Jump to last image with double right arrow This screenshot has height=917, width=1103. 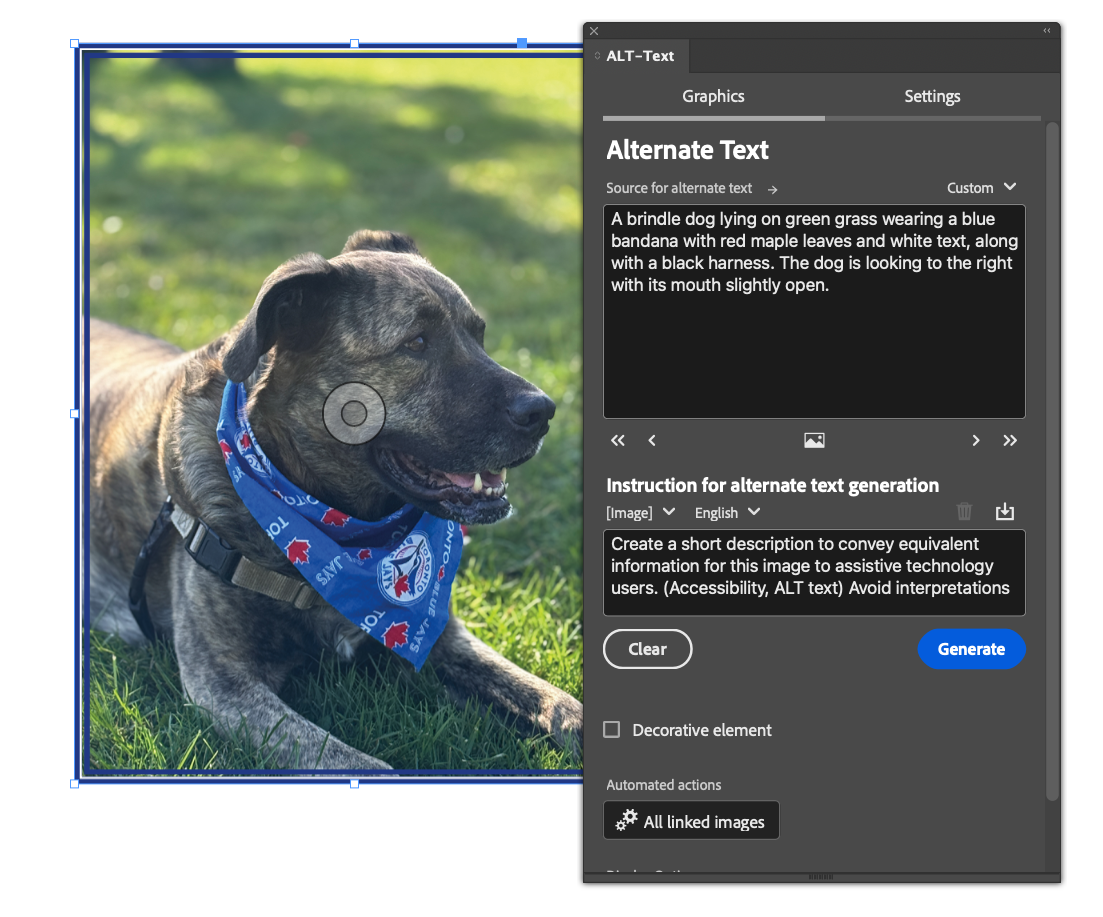click(x=1009, y=440)
